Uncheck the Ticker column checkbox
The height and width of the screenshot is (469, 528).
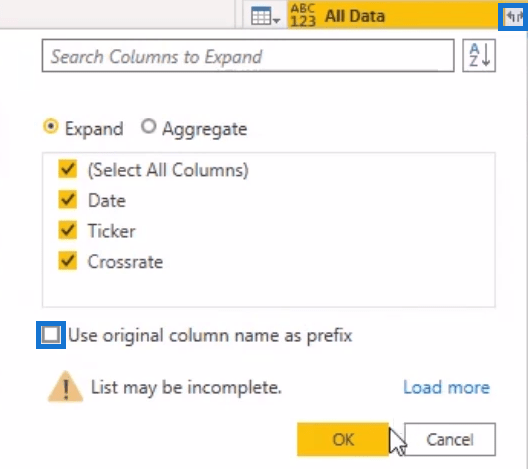[67, 230]
